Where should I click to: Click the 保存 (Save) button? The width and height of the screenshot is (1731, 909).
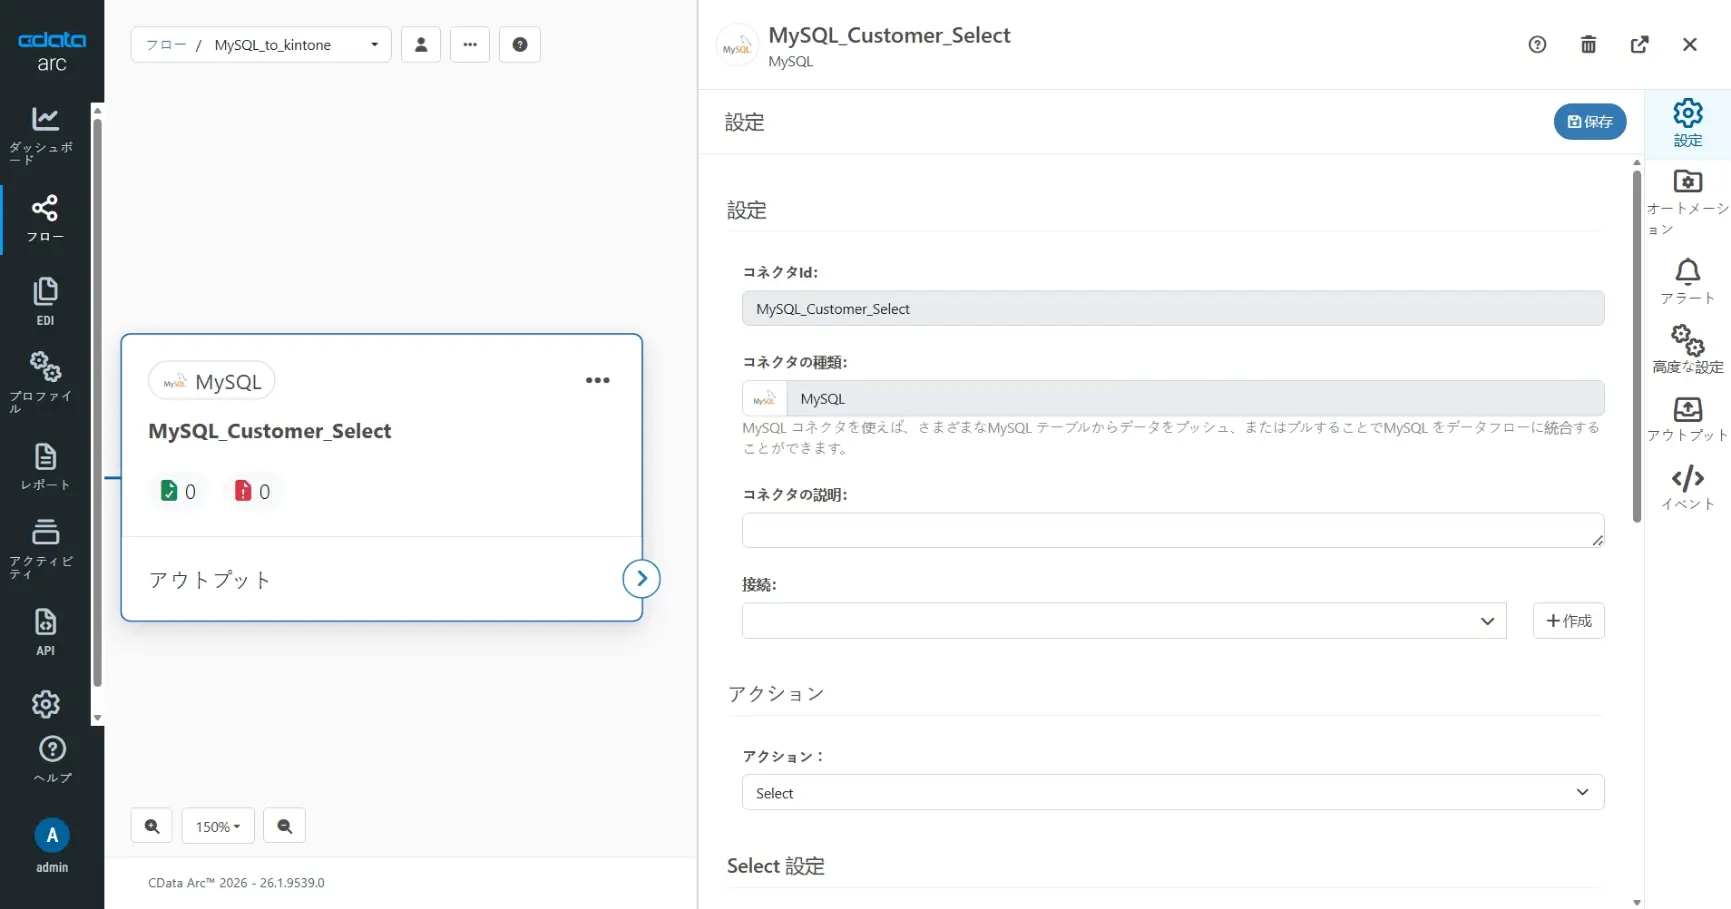click(x=1590, y=121)
